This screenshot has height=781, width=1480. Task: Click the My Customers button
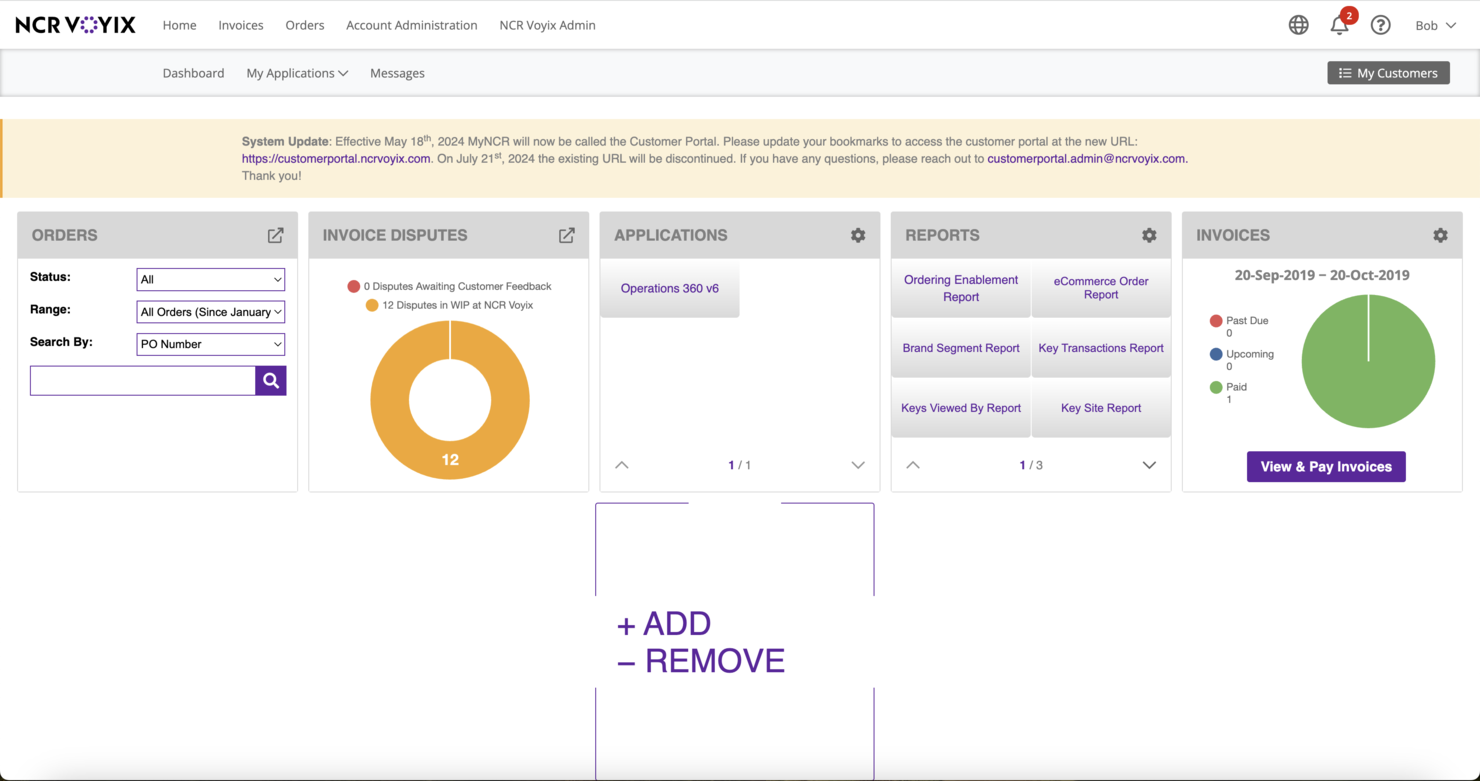pos(1388,73)
